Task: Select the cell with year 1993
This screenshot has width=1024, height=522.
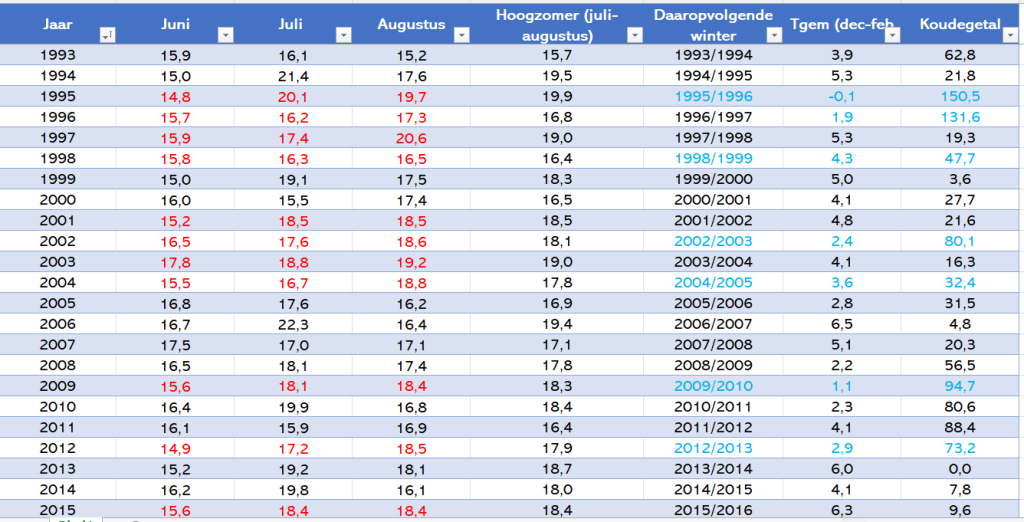Action: (x=58, y=55)
